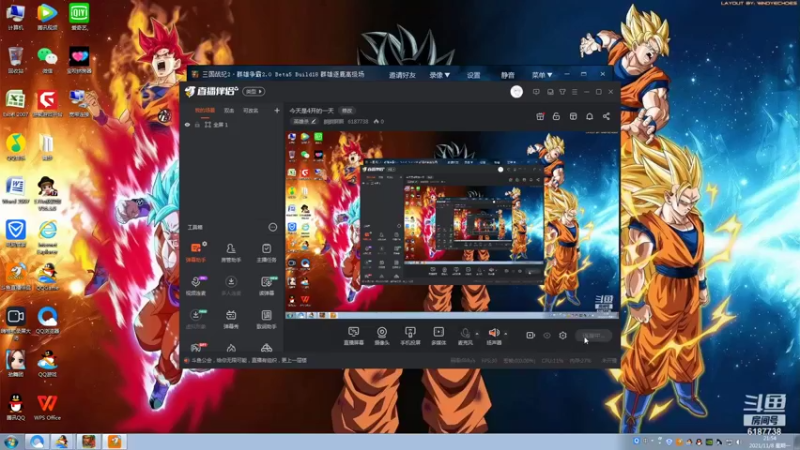Open 邀请好友 in 三国战纪 window
Image resolution: width=800 pixels, height=450 pixels.
[x=402, y=75]
